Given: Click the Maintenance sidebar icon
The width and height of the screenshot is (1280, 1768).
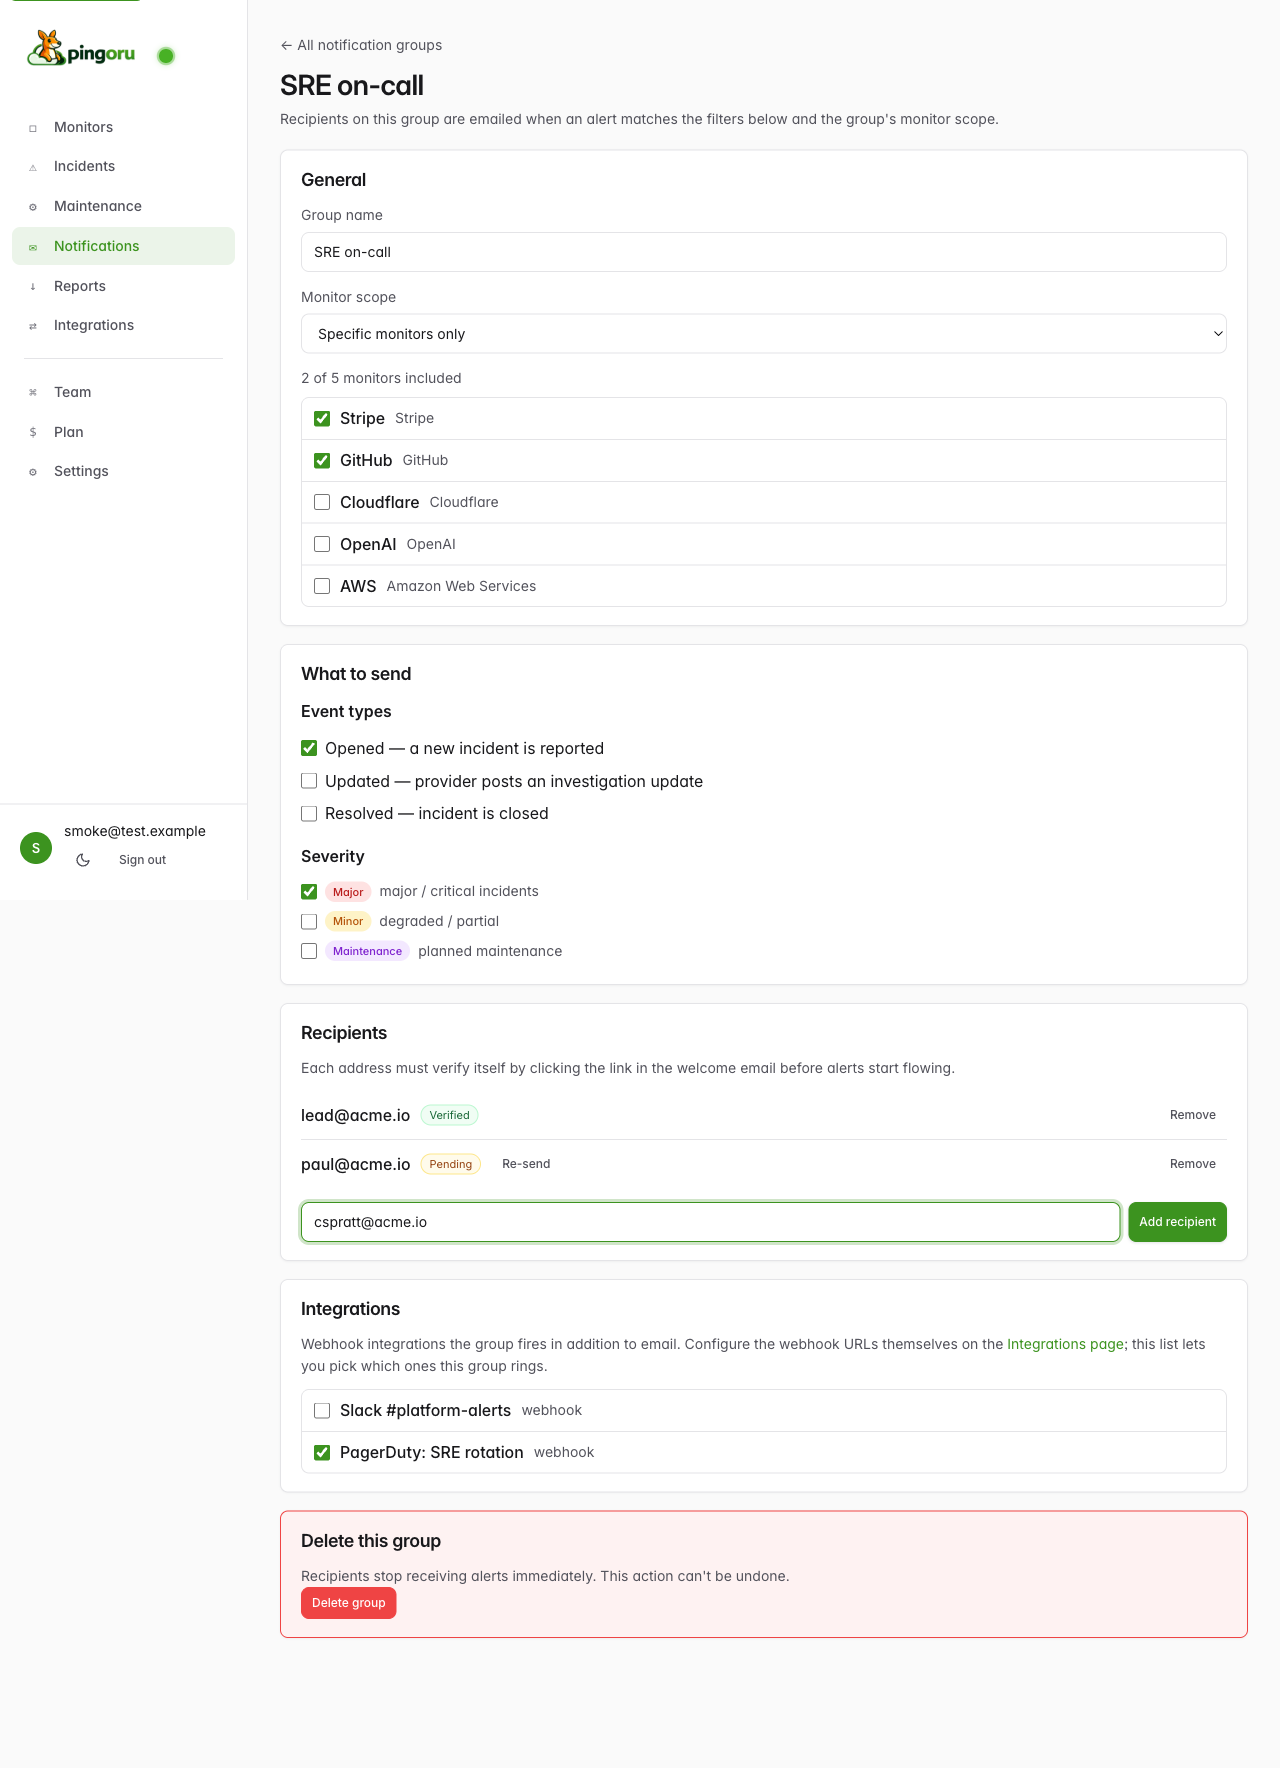Looking at the screenshot, I should (x=33, y=207).
